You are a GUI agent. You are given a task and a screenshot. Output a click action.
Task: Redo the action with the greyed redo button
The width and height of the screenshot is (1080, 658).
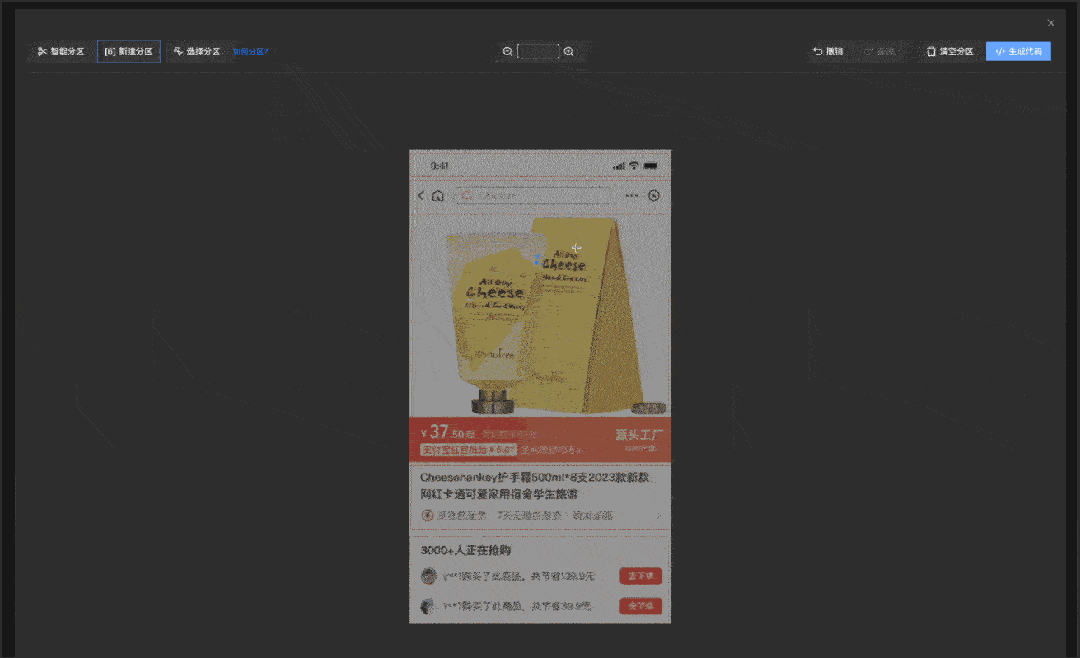880,52
